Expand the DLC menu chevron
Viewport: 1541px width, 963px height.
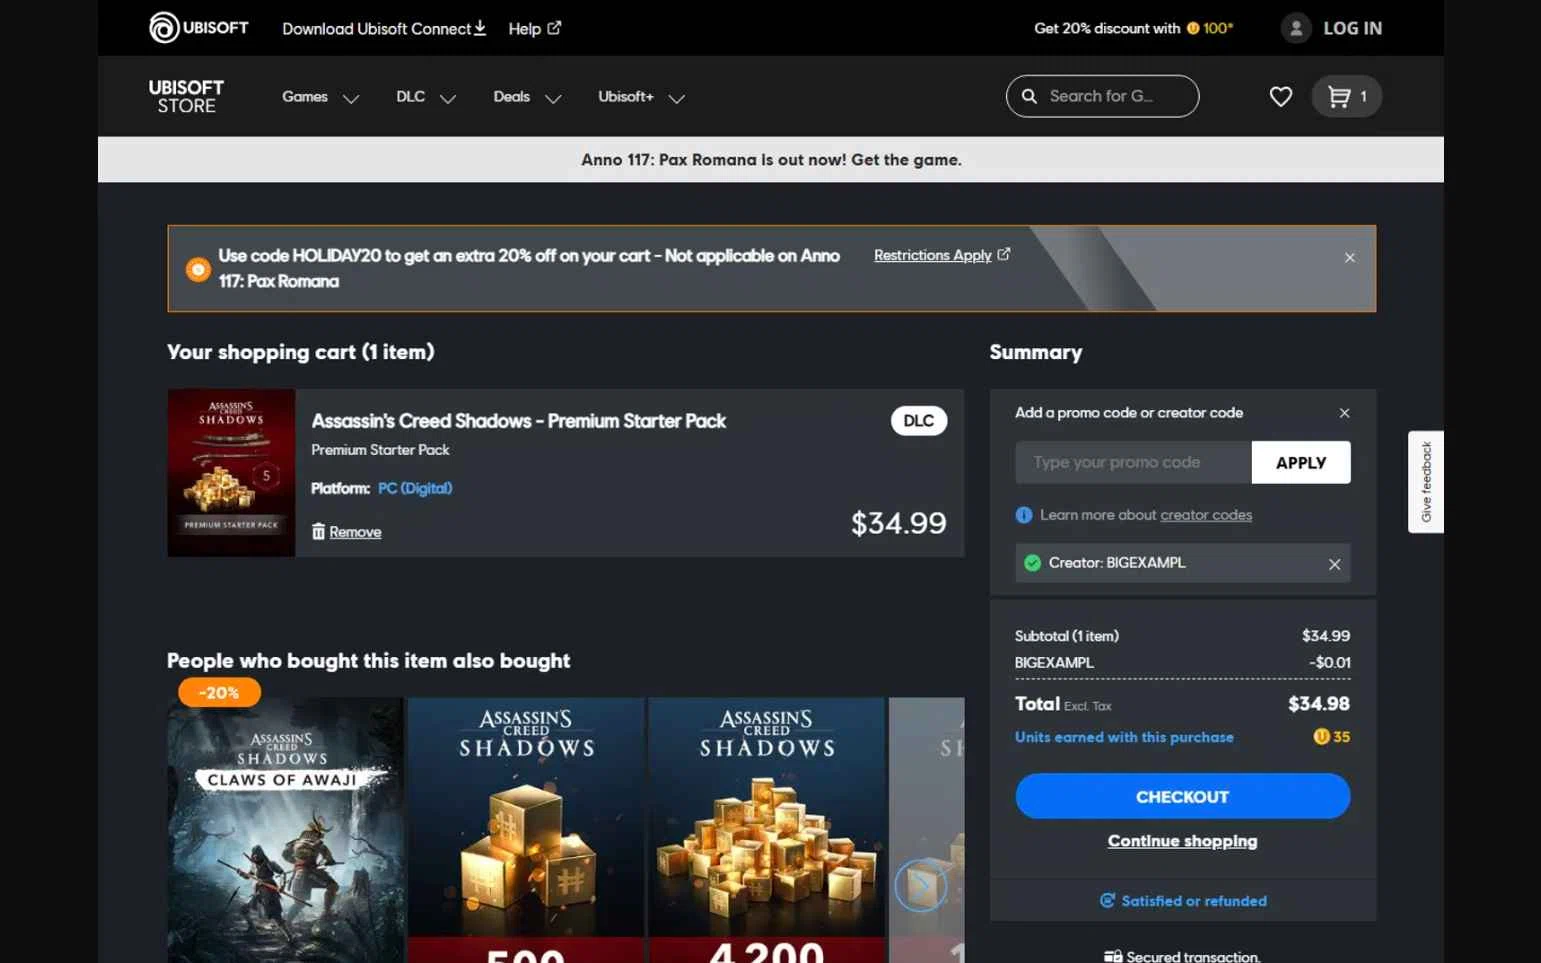(448, 98)
